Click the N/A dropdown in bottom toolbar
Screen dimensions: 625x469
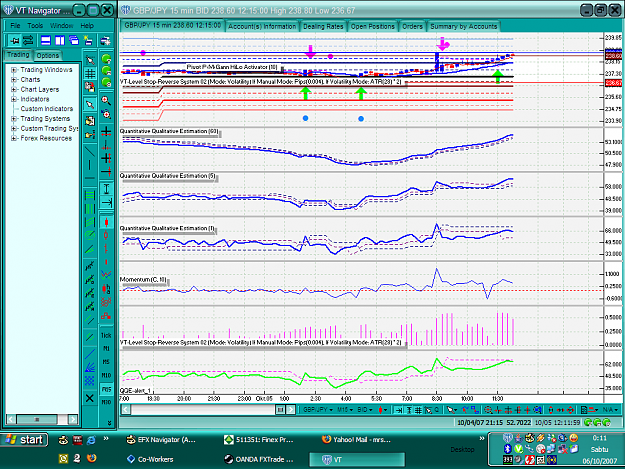(610, 410)
